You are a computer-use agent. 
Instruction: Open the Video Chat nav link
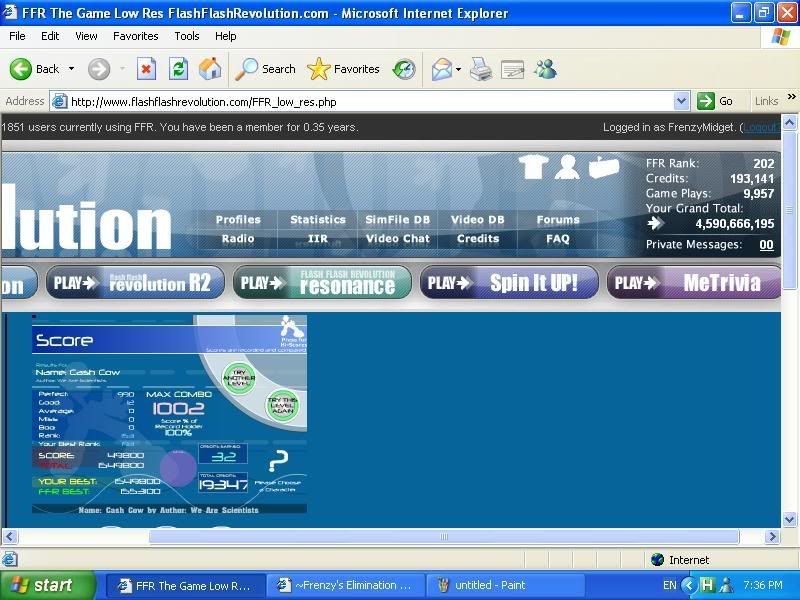tap(397, 238)
